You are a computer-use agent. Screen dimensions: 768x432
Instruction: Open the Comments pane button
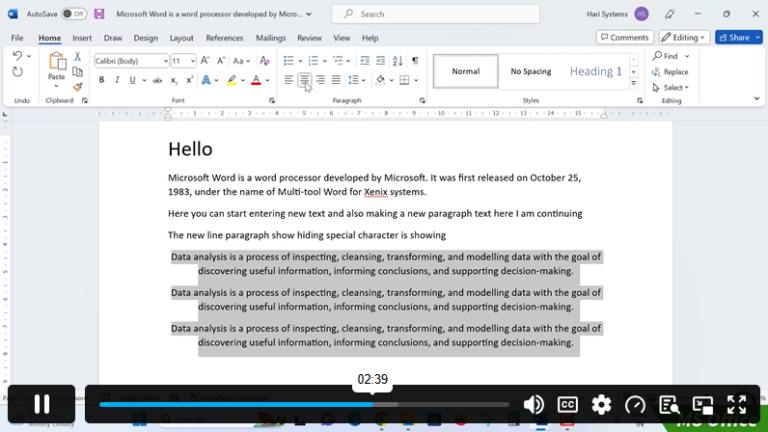pyautogui.click(x=624, y=37)
